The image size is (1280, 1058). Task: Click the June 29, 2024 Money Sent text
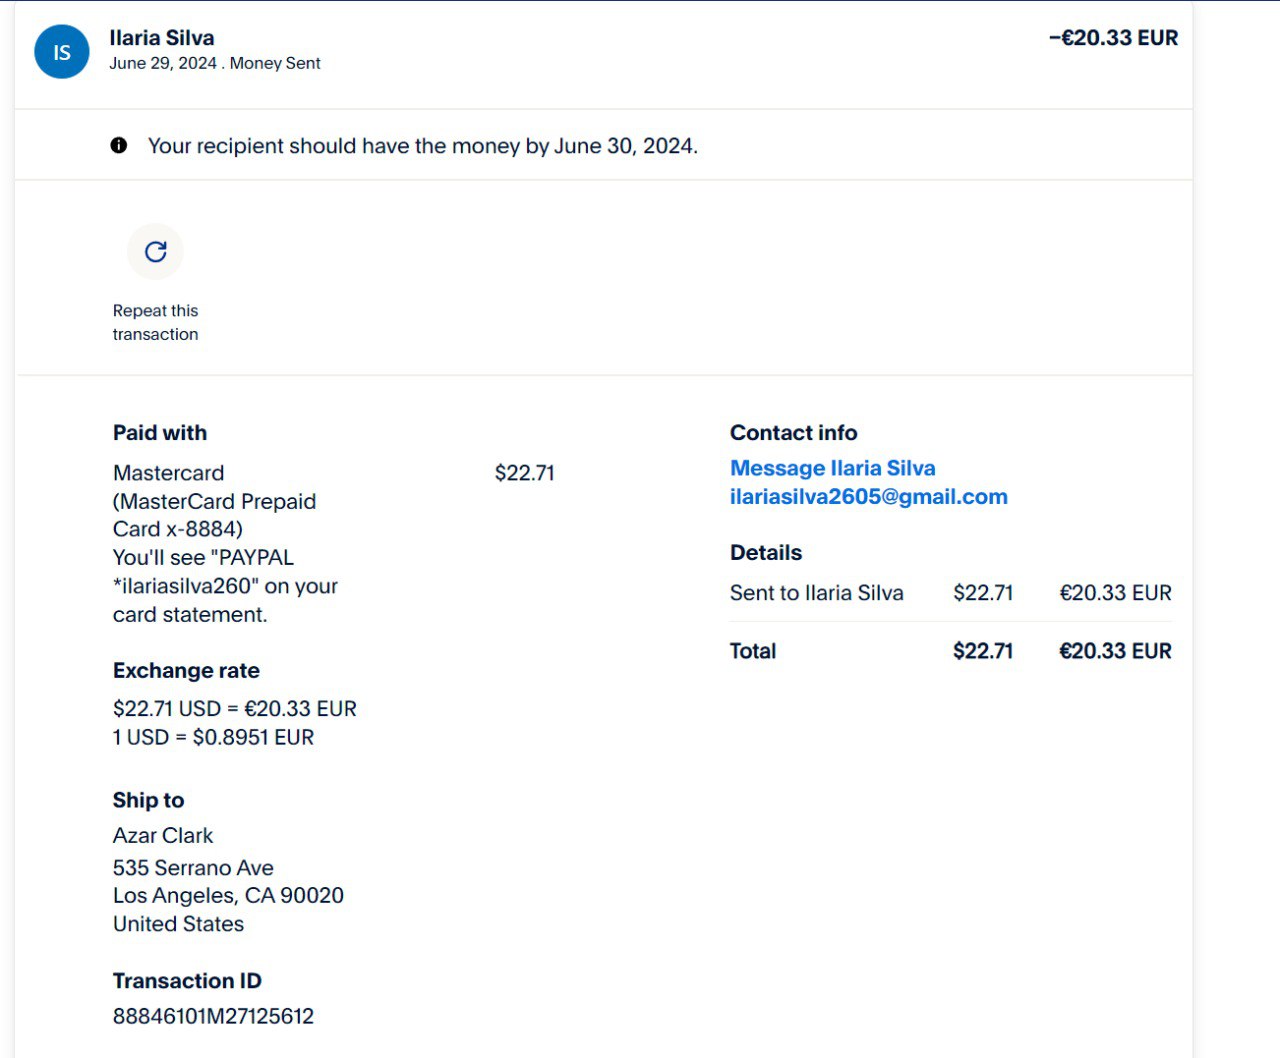tap(214, 63)
